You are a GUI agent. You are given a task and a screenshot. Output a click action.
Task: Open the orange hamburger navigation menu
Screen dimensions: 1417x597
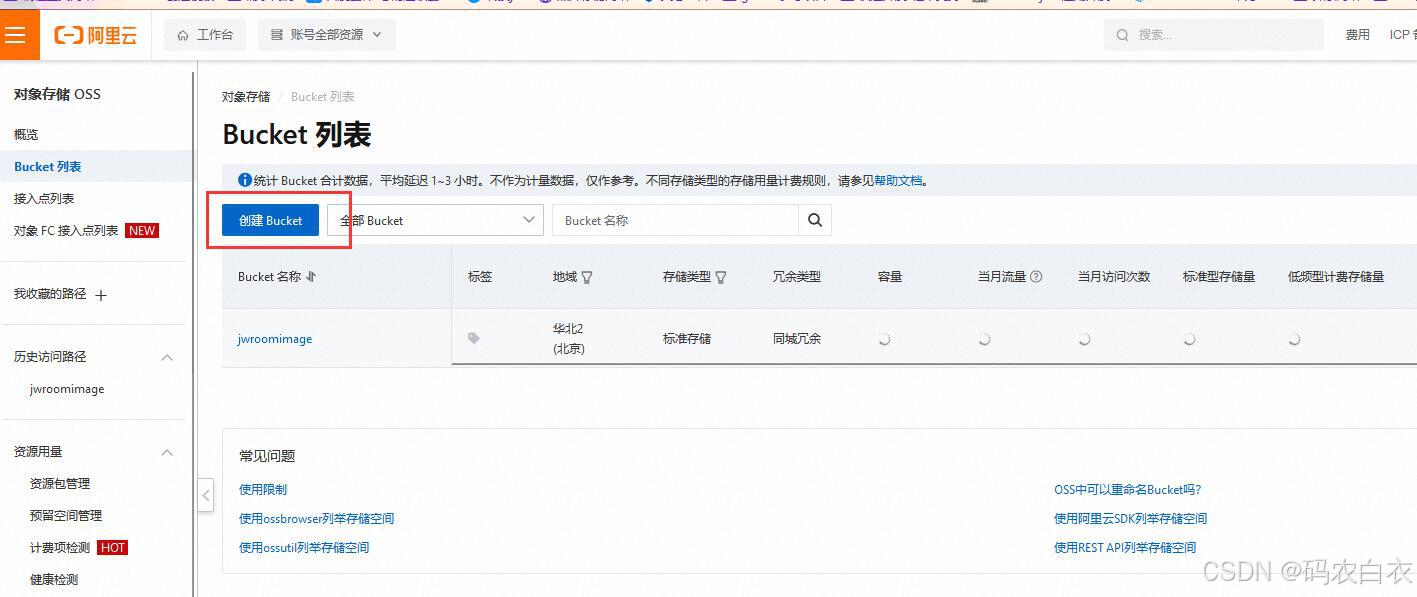(16, 35)
